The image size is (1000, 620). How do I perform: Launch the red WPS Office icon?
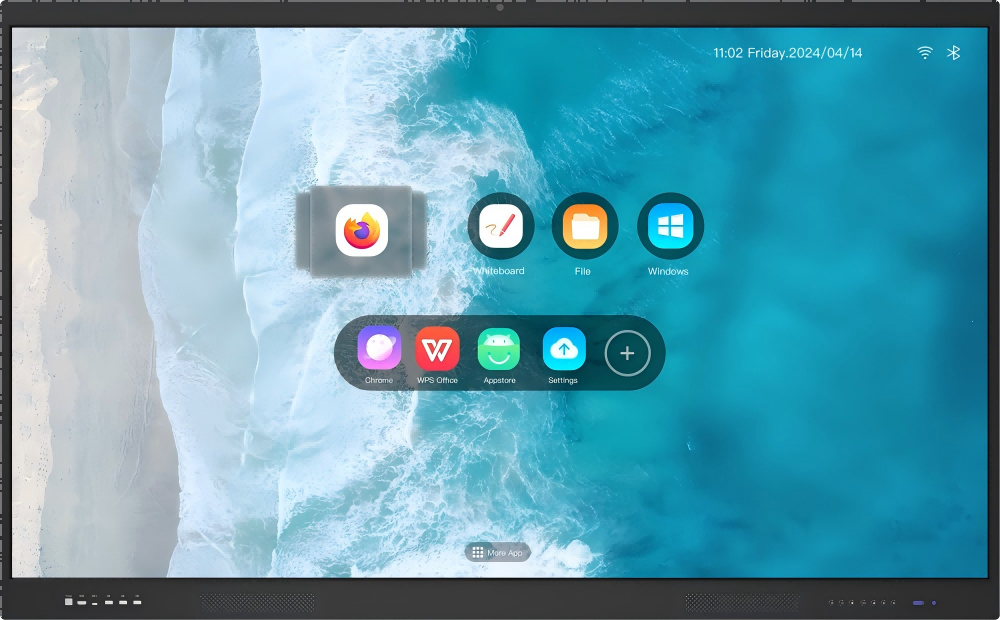click(x=437, y=349)
